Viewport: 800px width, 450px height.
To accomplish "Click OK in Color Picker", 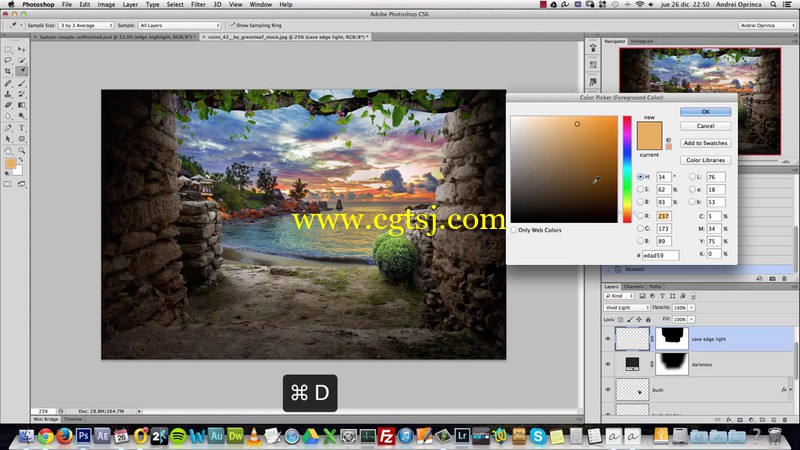I will [x=705, y=112].
